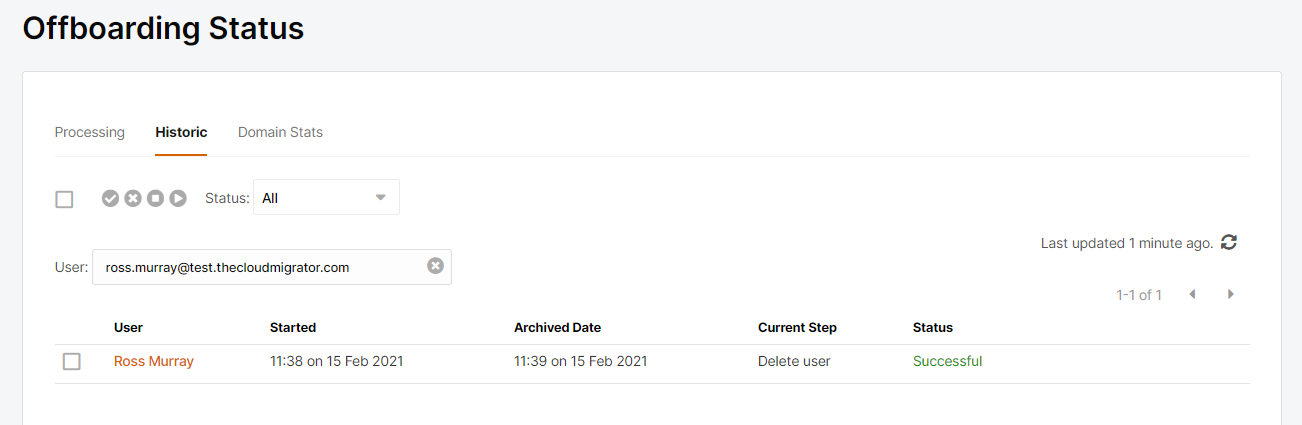Go to the next page arrow
This screenshot has height=425, width=1302.
(1231, 294)
